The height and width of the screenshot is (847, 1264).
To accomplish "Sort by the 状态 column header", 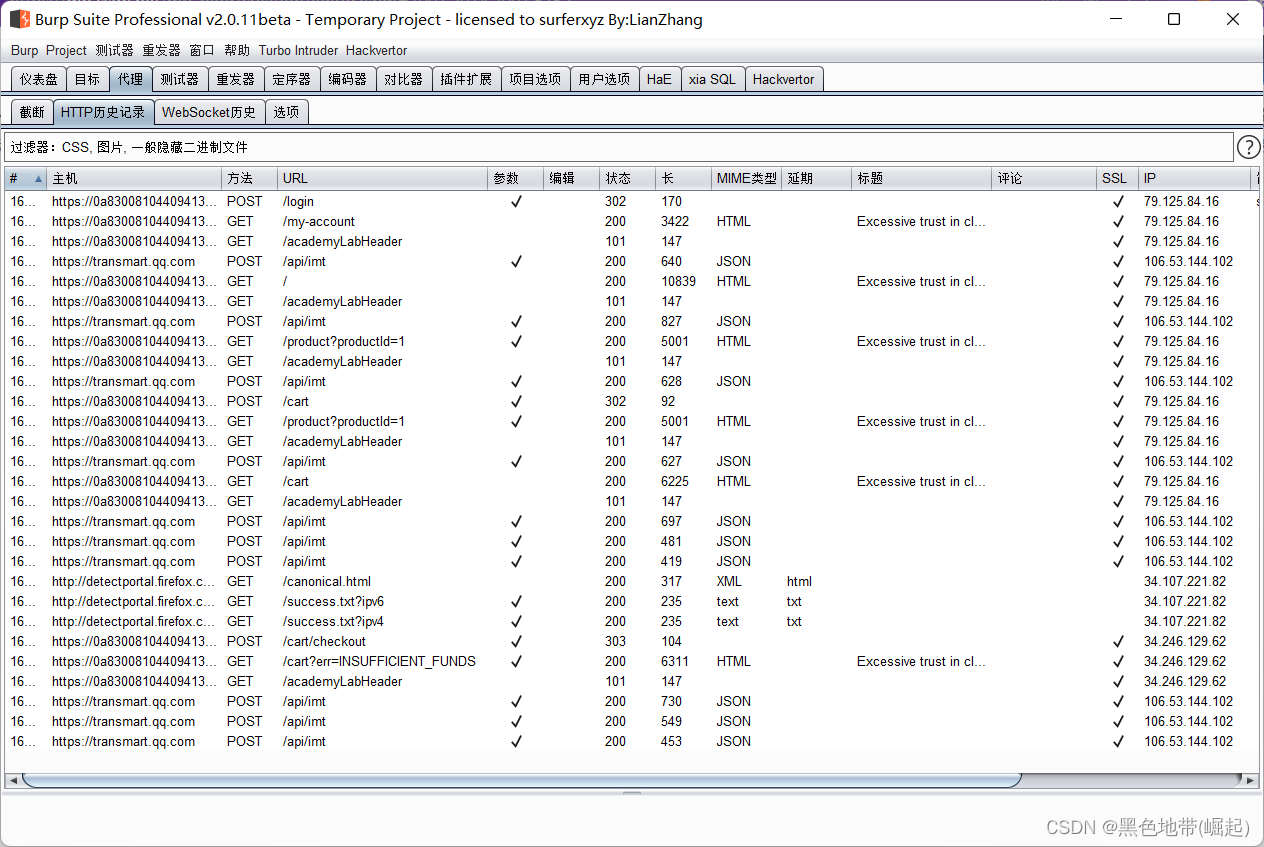I will [628, 179].
